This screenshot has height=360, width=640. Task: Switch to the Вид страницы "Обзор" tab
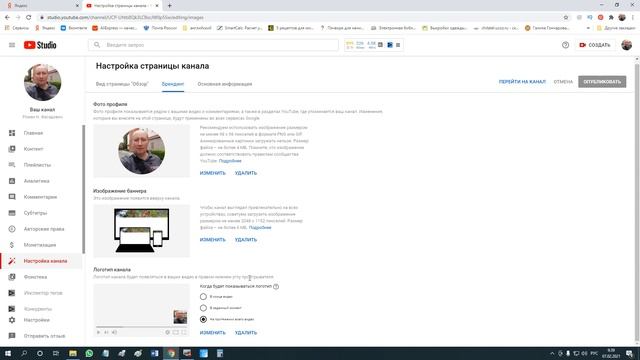(122, 84)
